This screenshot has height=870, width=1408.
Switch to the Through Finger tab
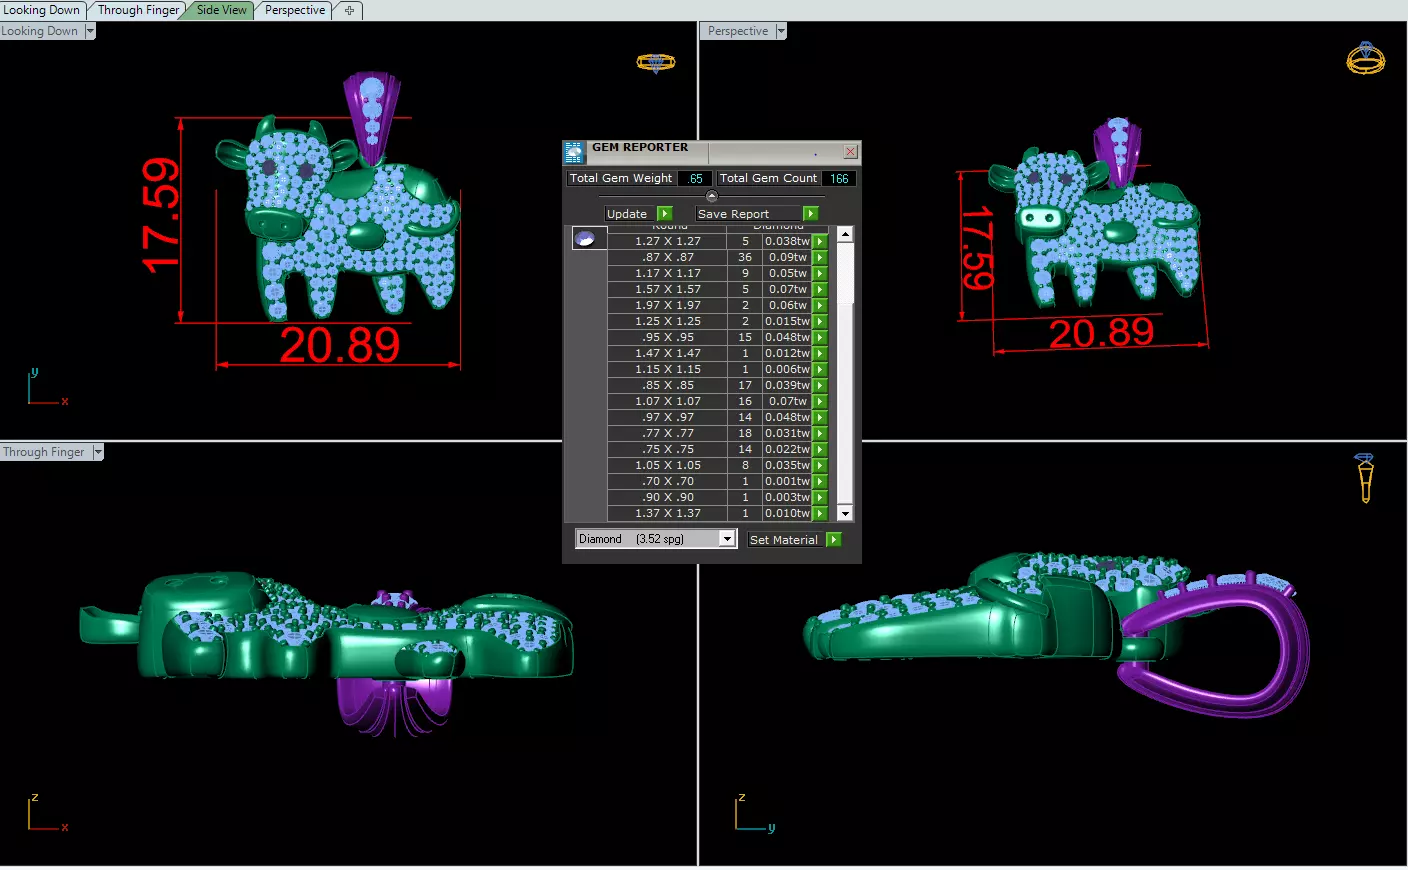pyautogui.click(x=138, y=10)
